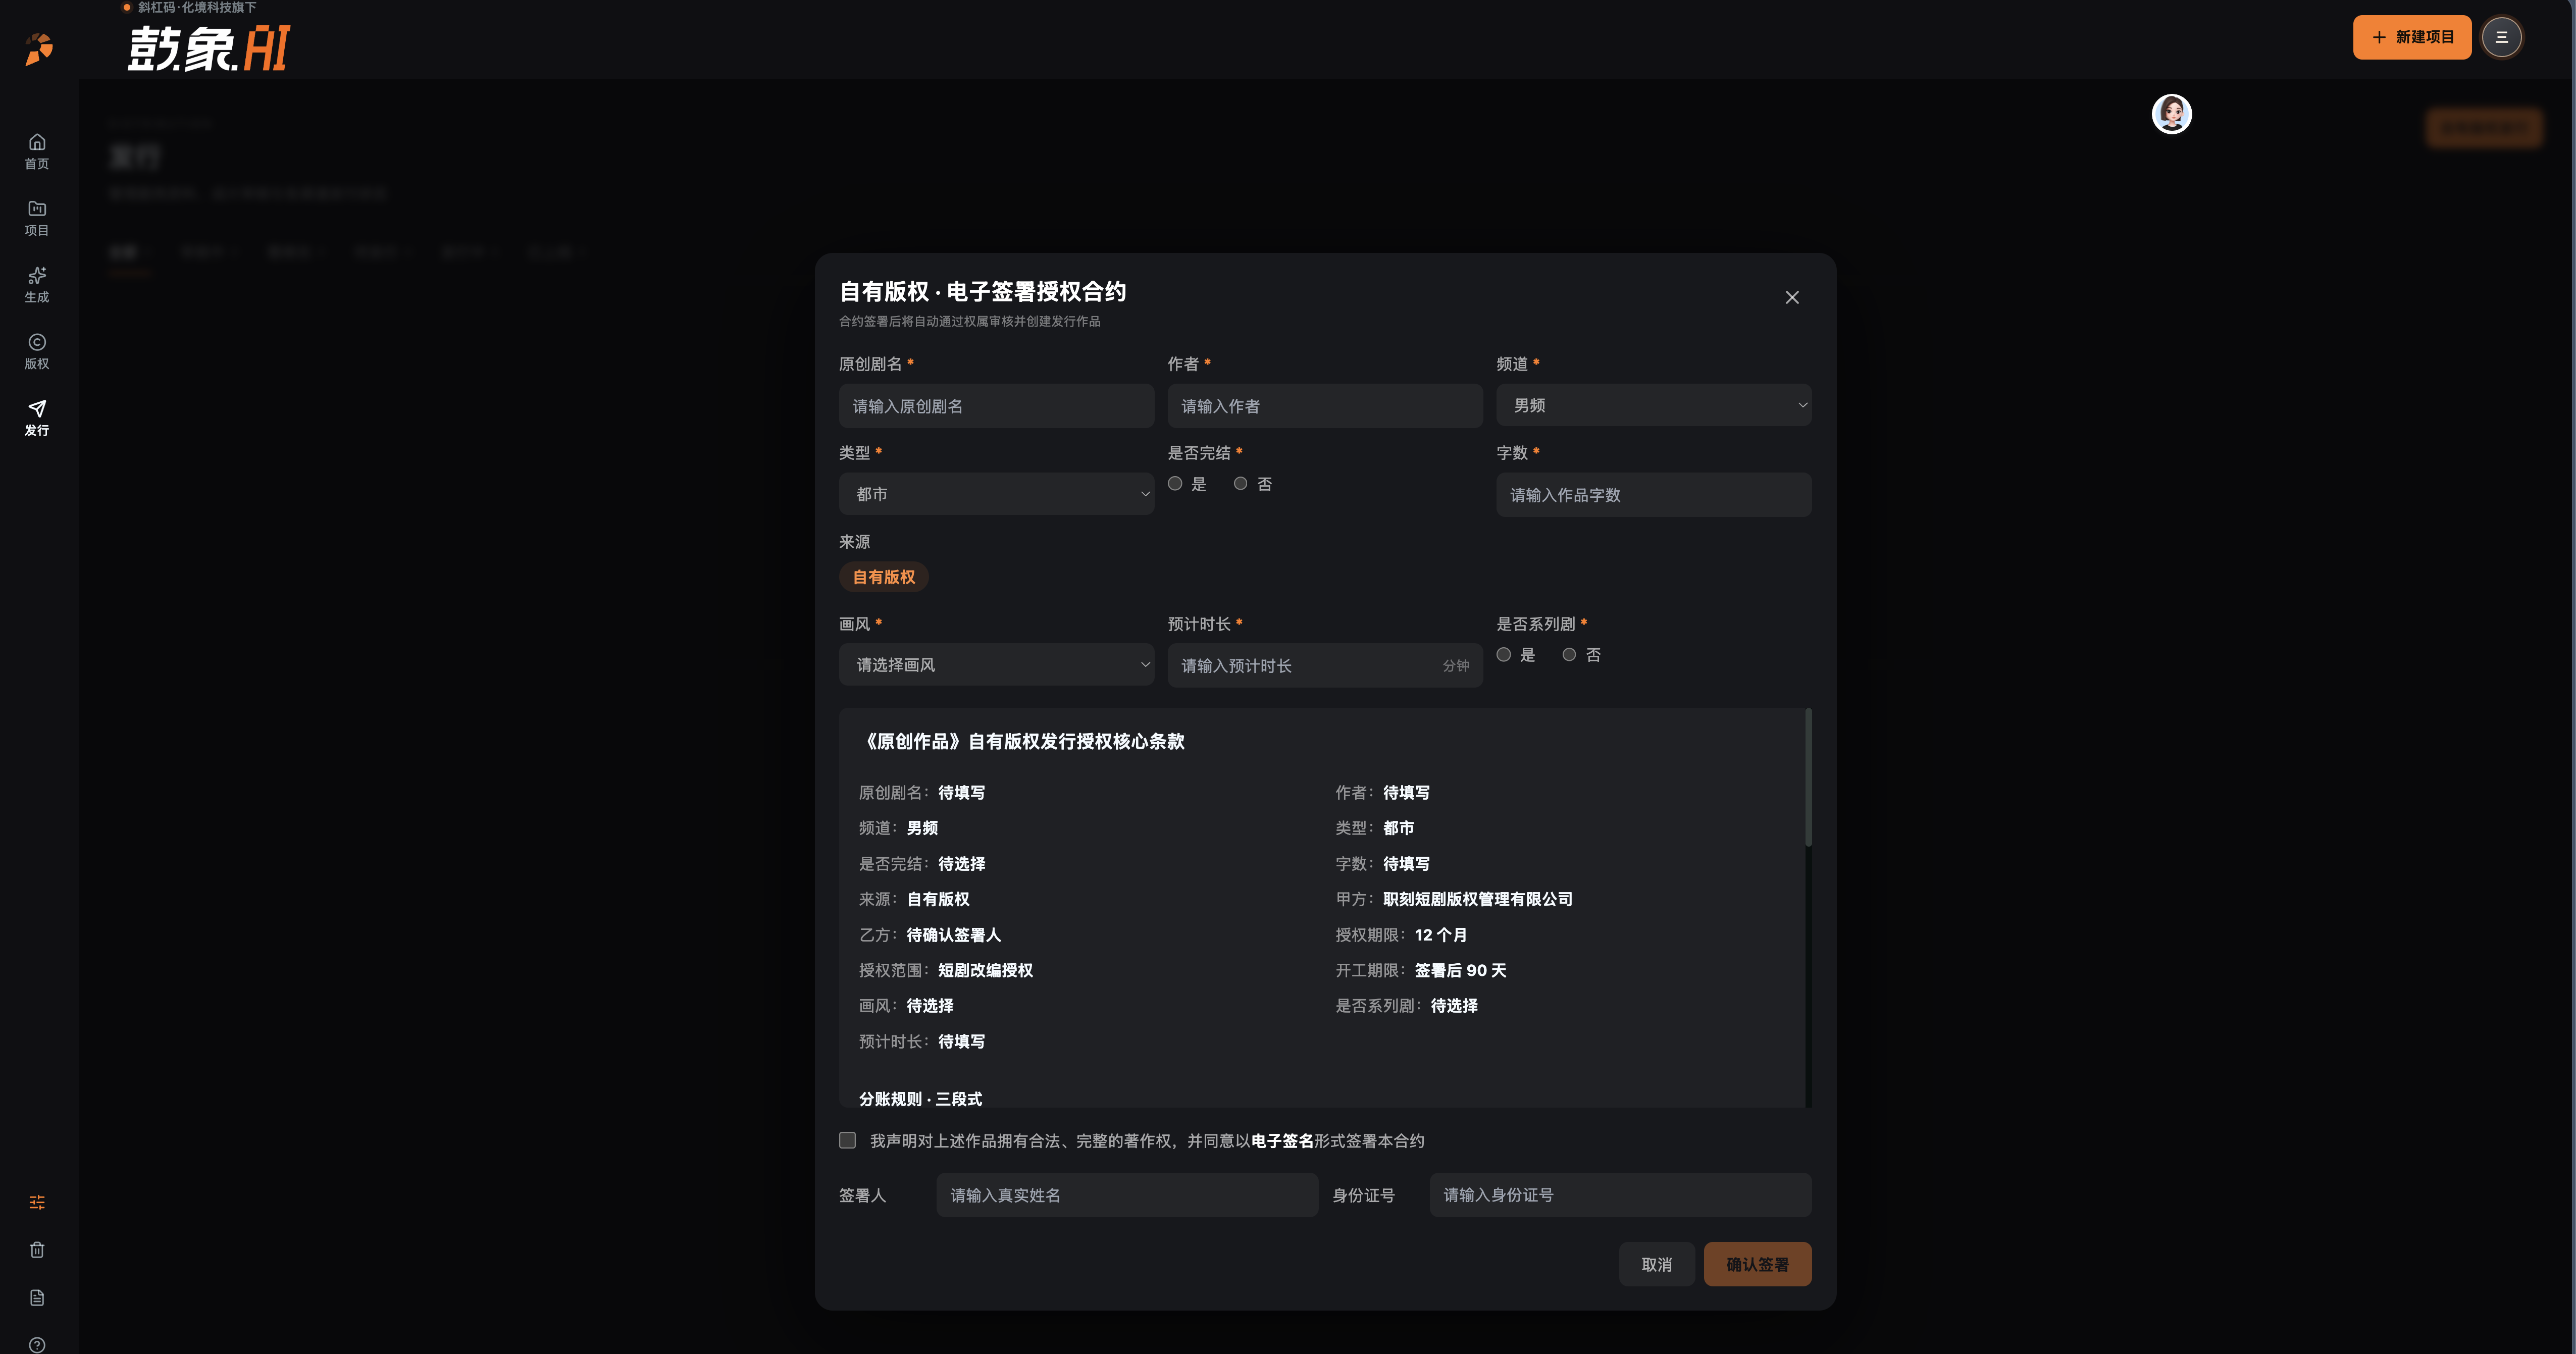Open the 首页 home sidebar icon
The width and height of the screenshot is (2576, 1354).
37,151
